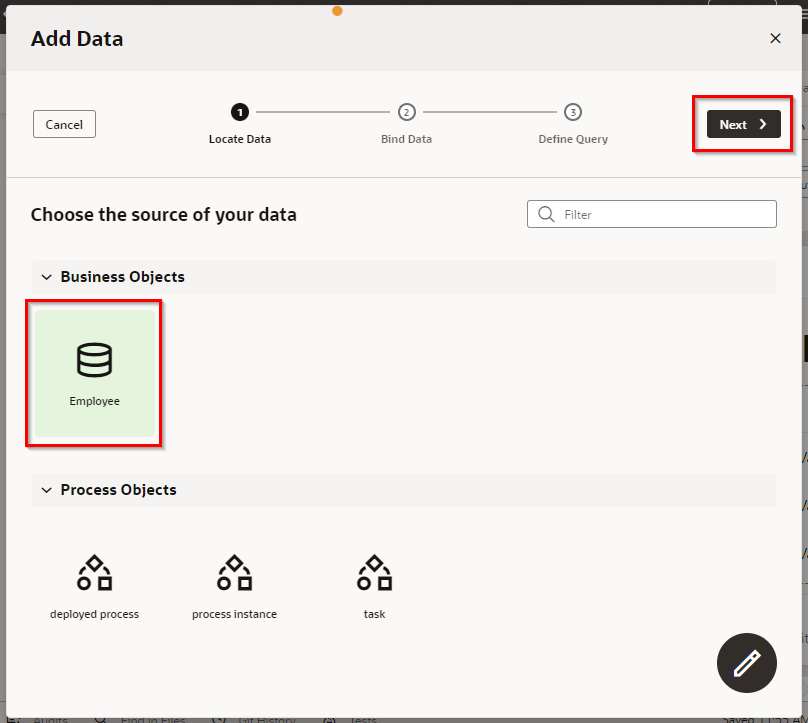Click the Add Data dialog title
The width and height of the screenshot is (808, 723).
[77, 39]
